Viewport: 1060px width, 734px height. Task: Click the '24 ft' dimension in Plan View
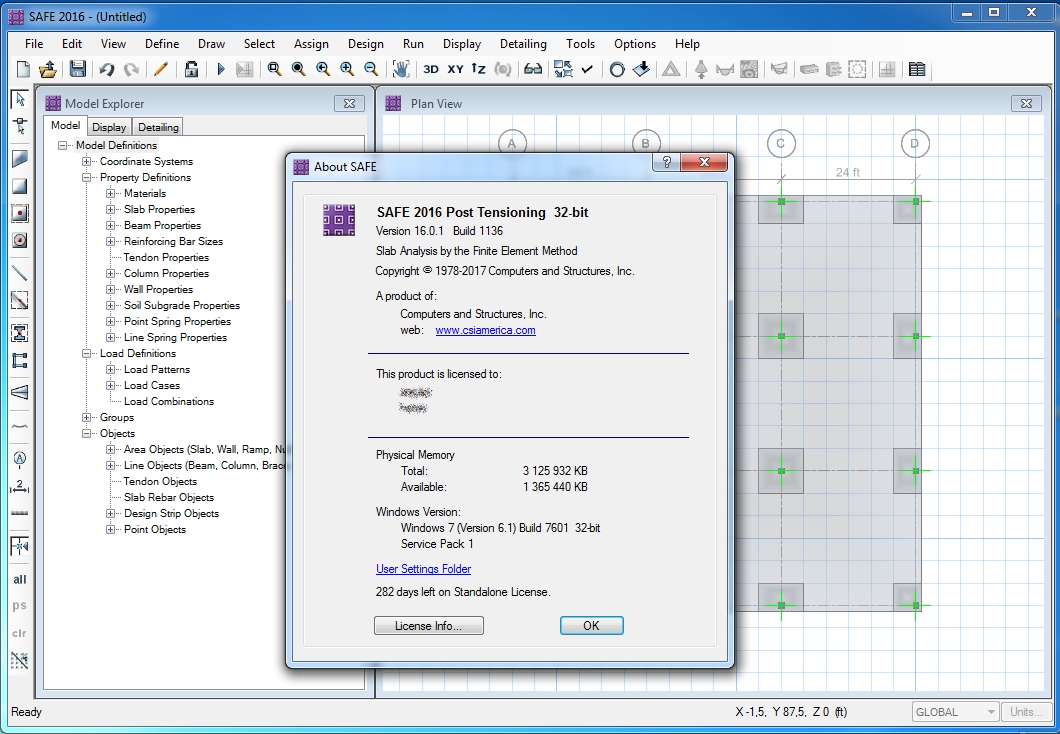pyautogui.click(x=848, y=172)
